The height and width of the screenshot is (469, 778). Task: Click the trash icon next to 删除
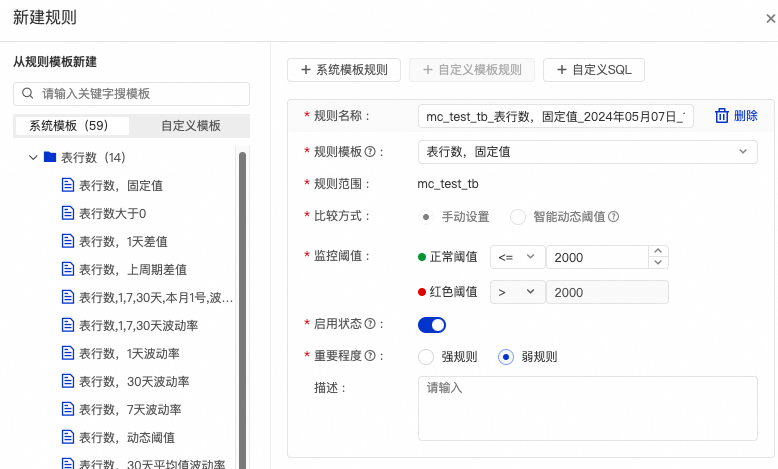click(721, 116)
